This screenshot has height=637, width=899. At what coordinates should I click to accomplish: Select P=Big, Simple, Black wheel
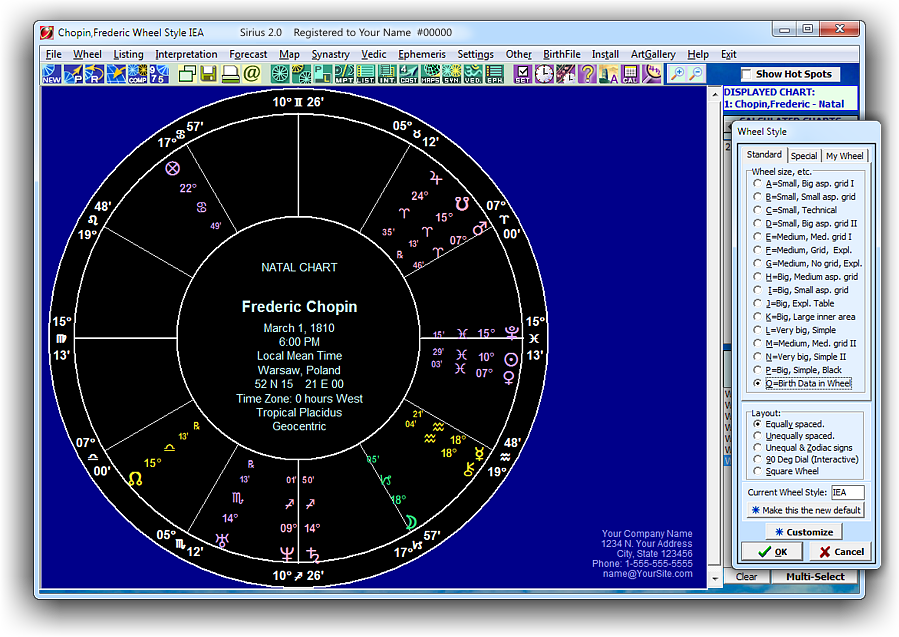point(757,370)
